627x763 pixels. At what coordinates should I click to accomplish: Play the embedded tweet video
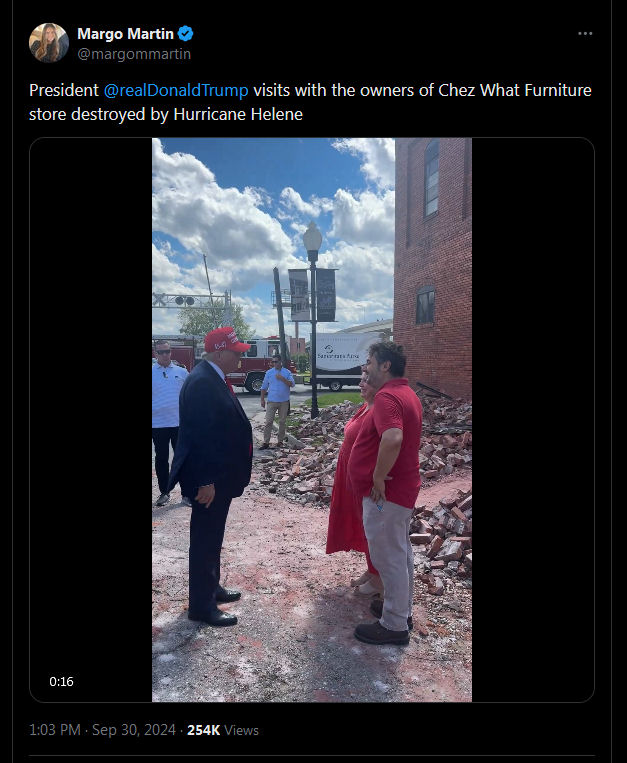pos(312,419)
